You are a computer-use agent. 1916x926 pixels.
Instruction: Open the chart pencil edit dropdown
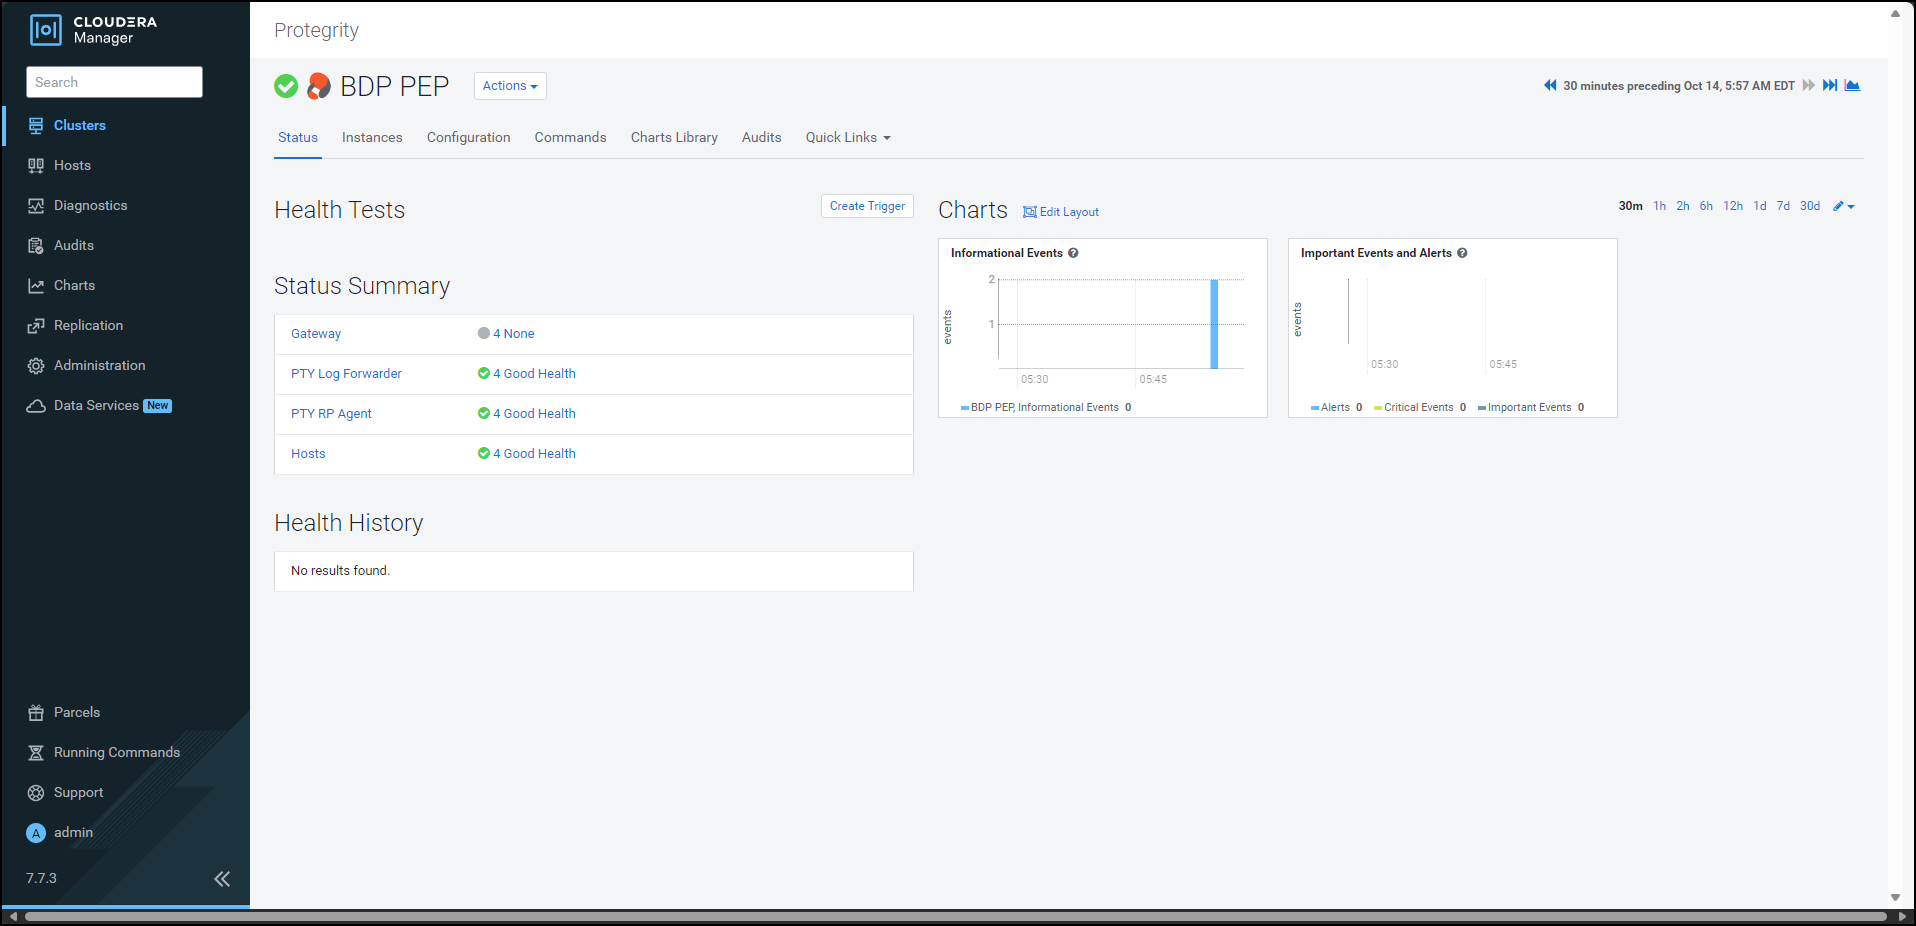(x=1843, y=206)
